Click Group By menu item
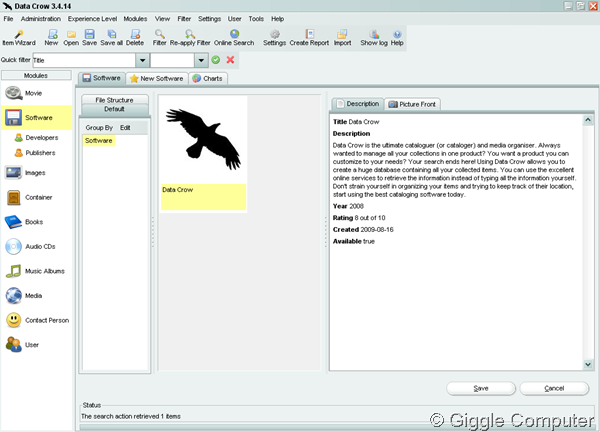This screenshot has height=432, width=600. (99, 127)
